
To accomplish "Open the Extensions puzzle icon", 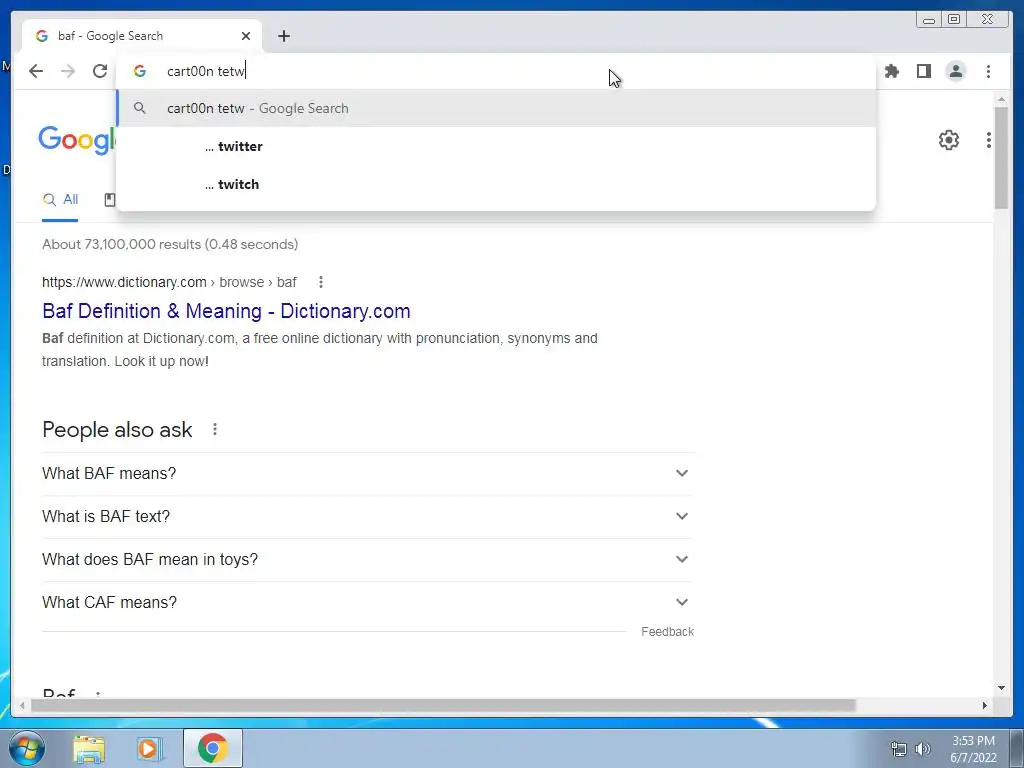I will 891,71.
